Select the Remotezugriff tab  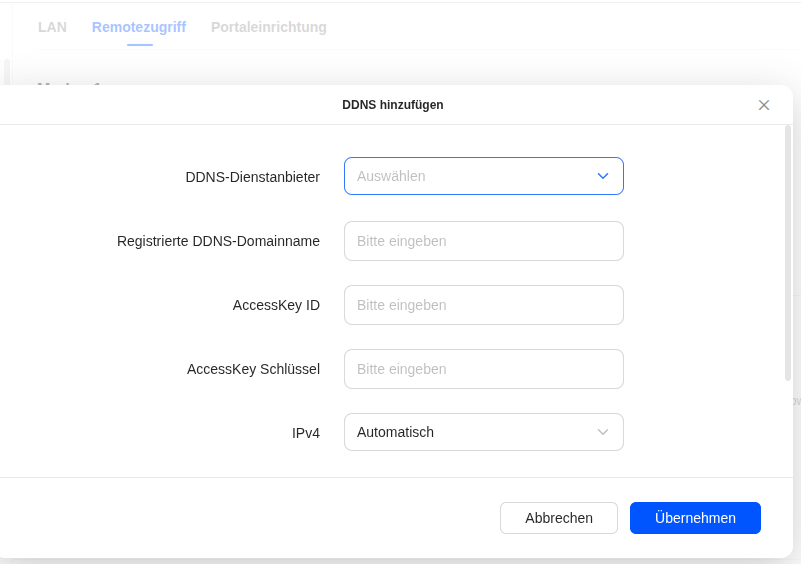coord(139,27)
